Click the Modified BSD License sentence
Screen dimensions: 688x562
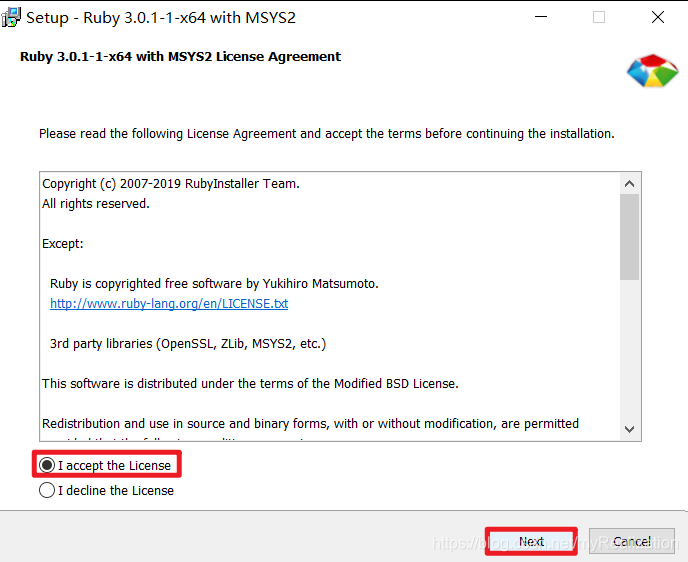pos(250,383)
